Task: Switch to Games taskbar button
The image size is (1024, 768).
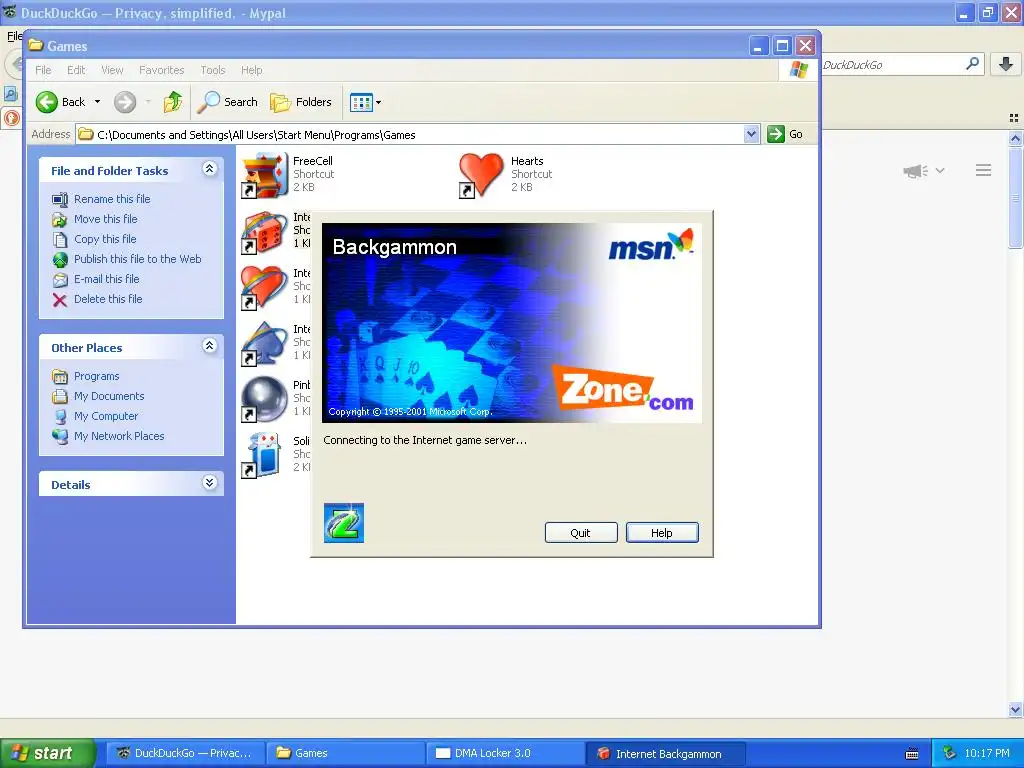Action: (346, 753)
